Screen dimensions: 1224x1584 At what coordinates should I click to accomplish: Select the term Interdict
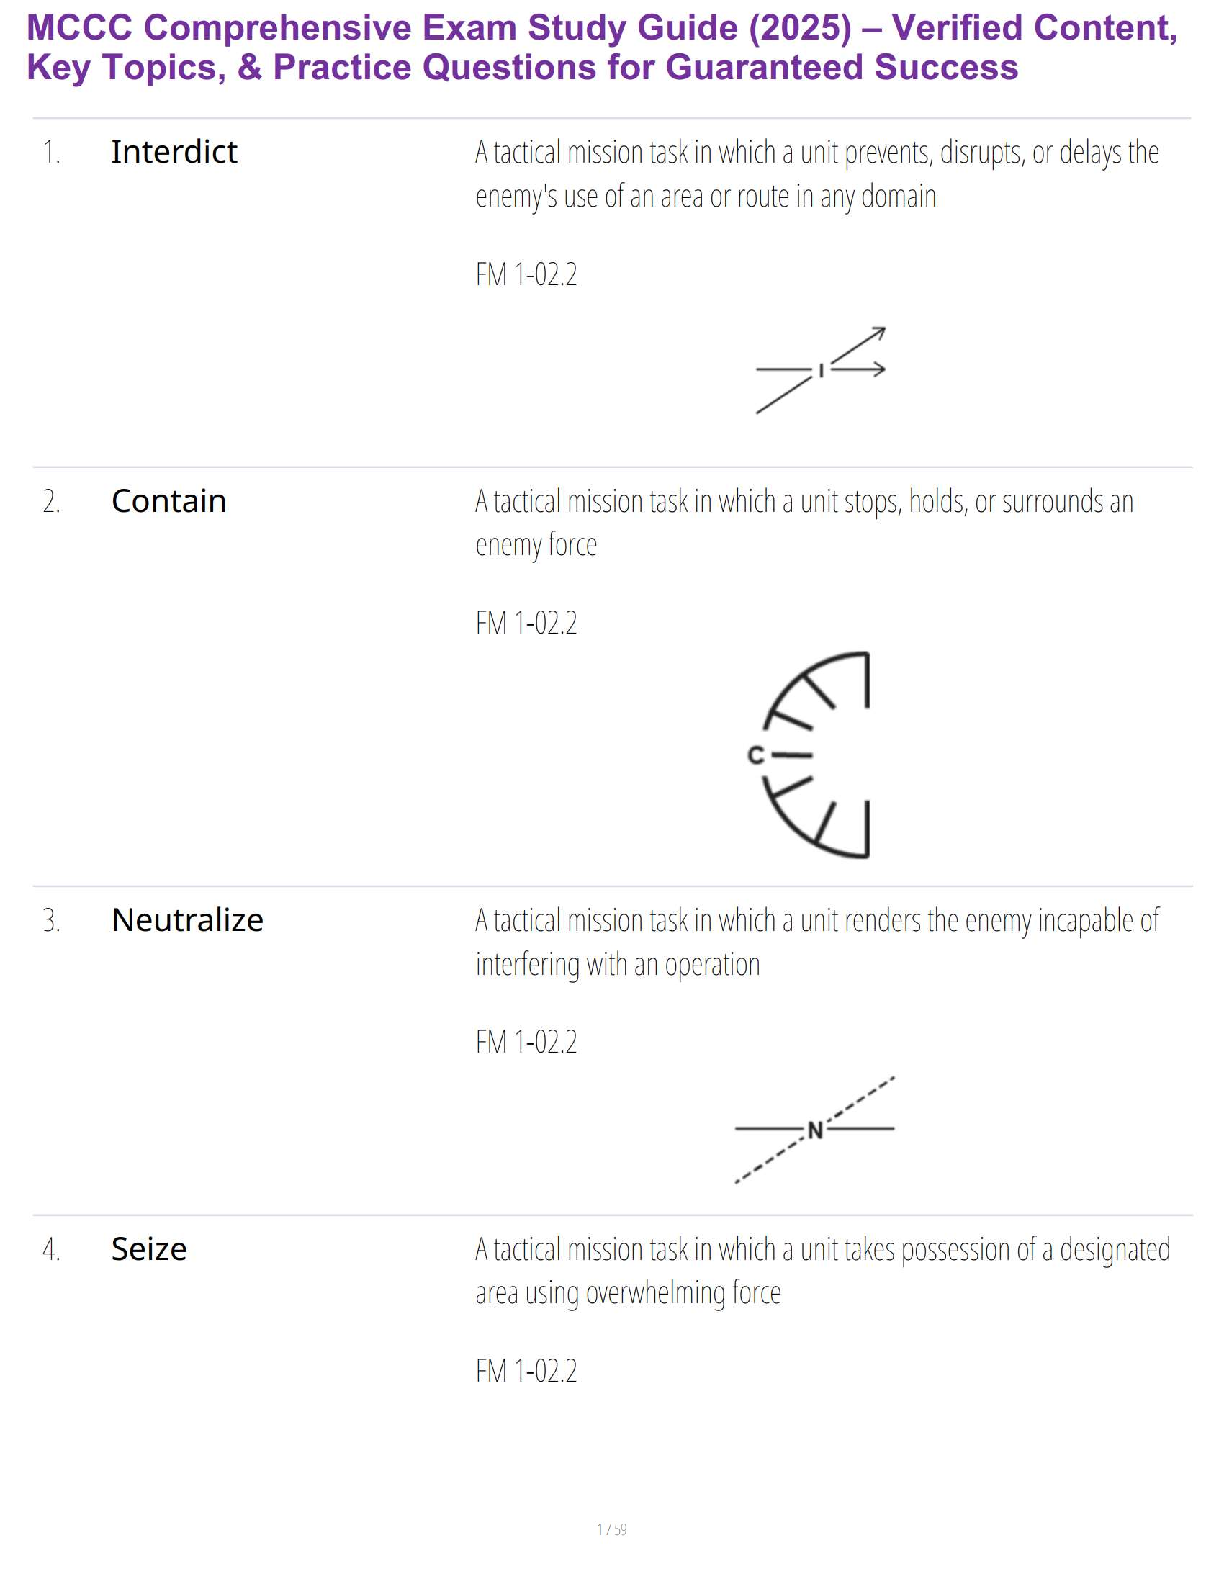(174, 152)
